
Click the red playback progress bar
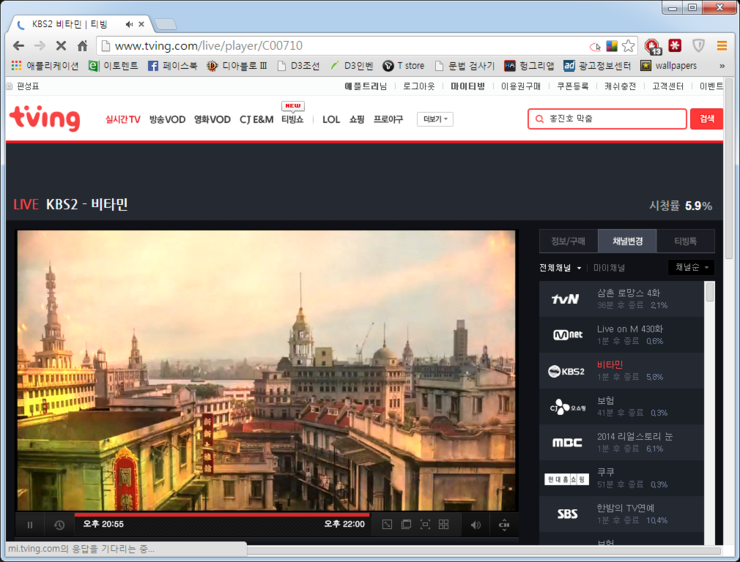(x=220, y=514)
